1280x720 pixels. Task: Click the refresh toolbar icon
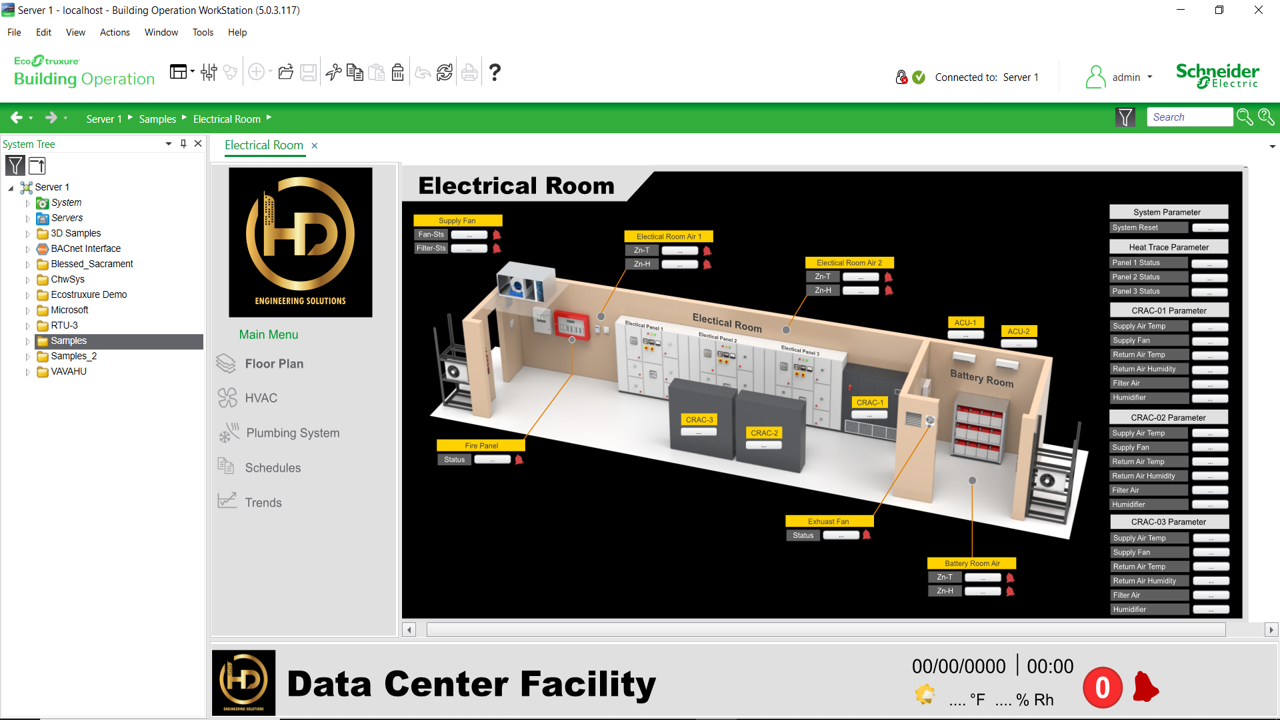pos(445,72)
